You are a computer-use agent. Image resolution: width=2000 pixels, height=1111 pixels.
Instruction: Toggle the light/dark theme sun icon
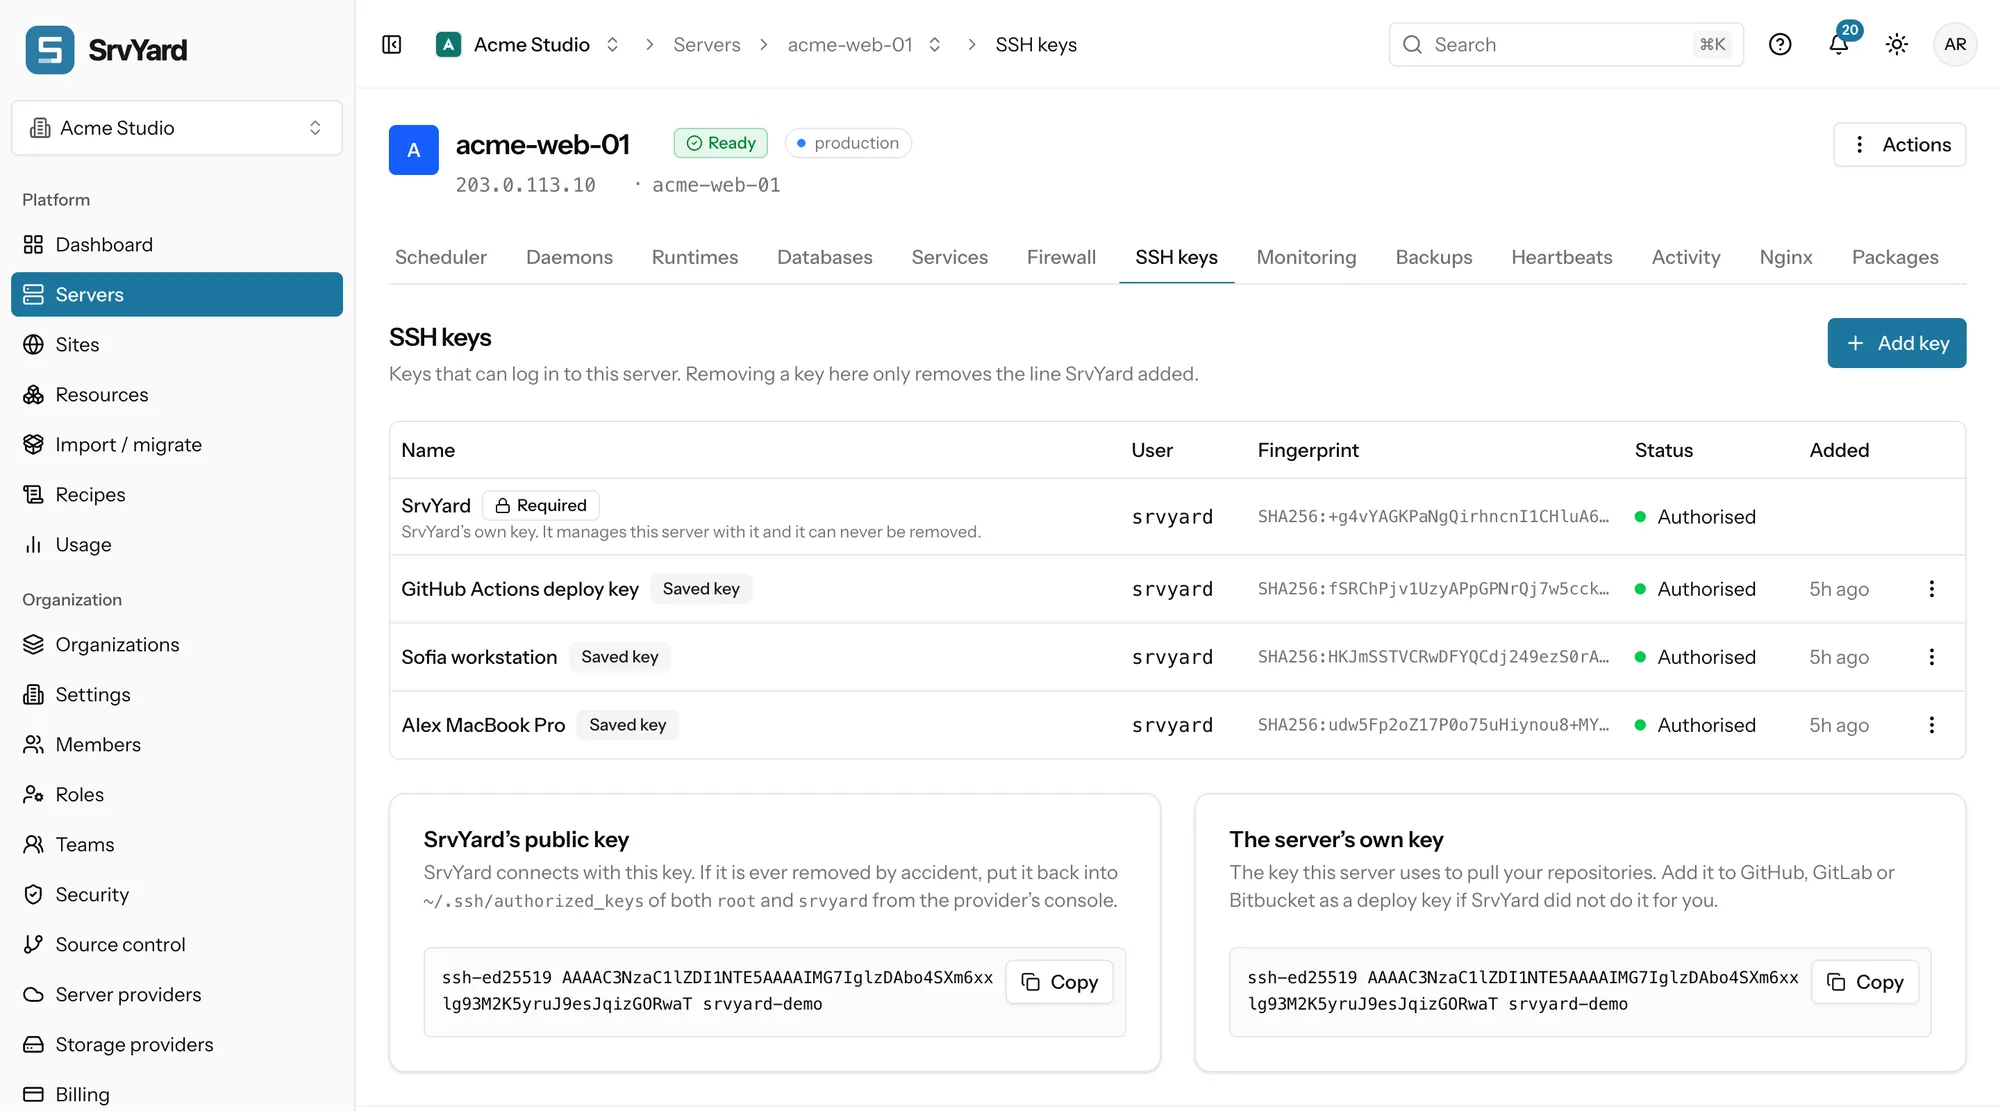click(x=1897, y=45)
